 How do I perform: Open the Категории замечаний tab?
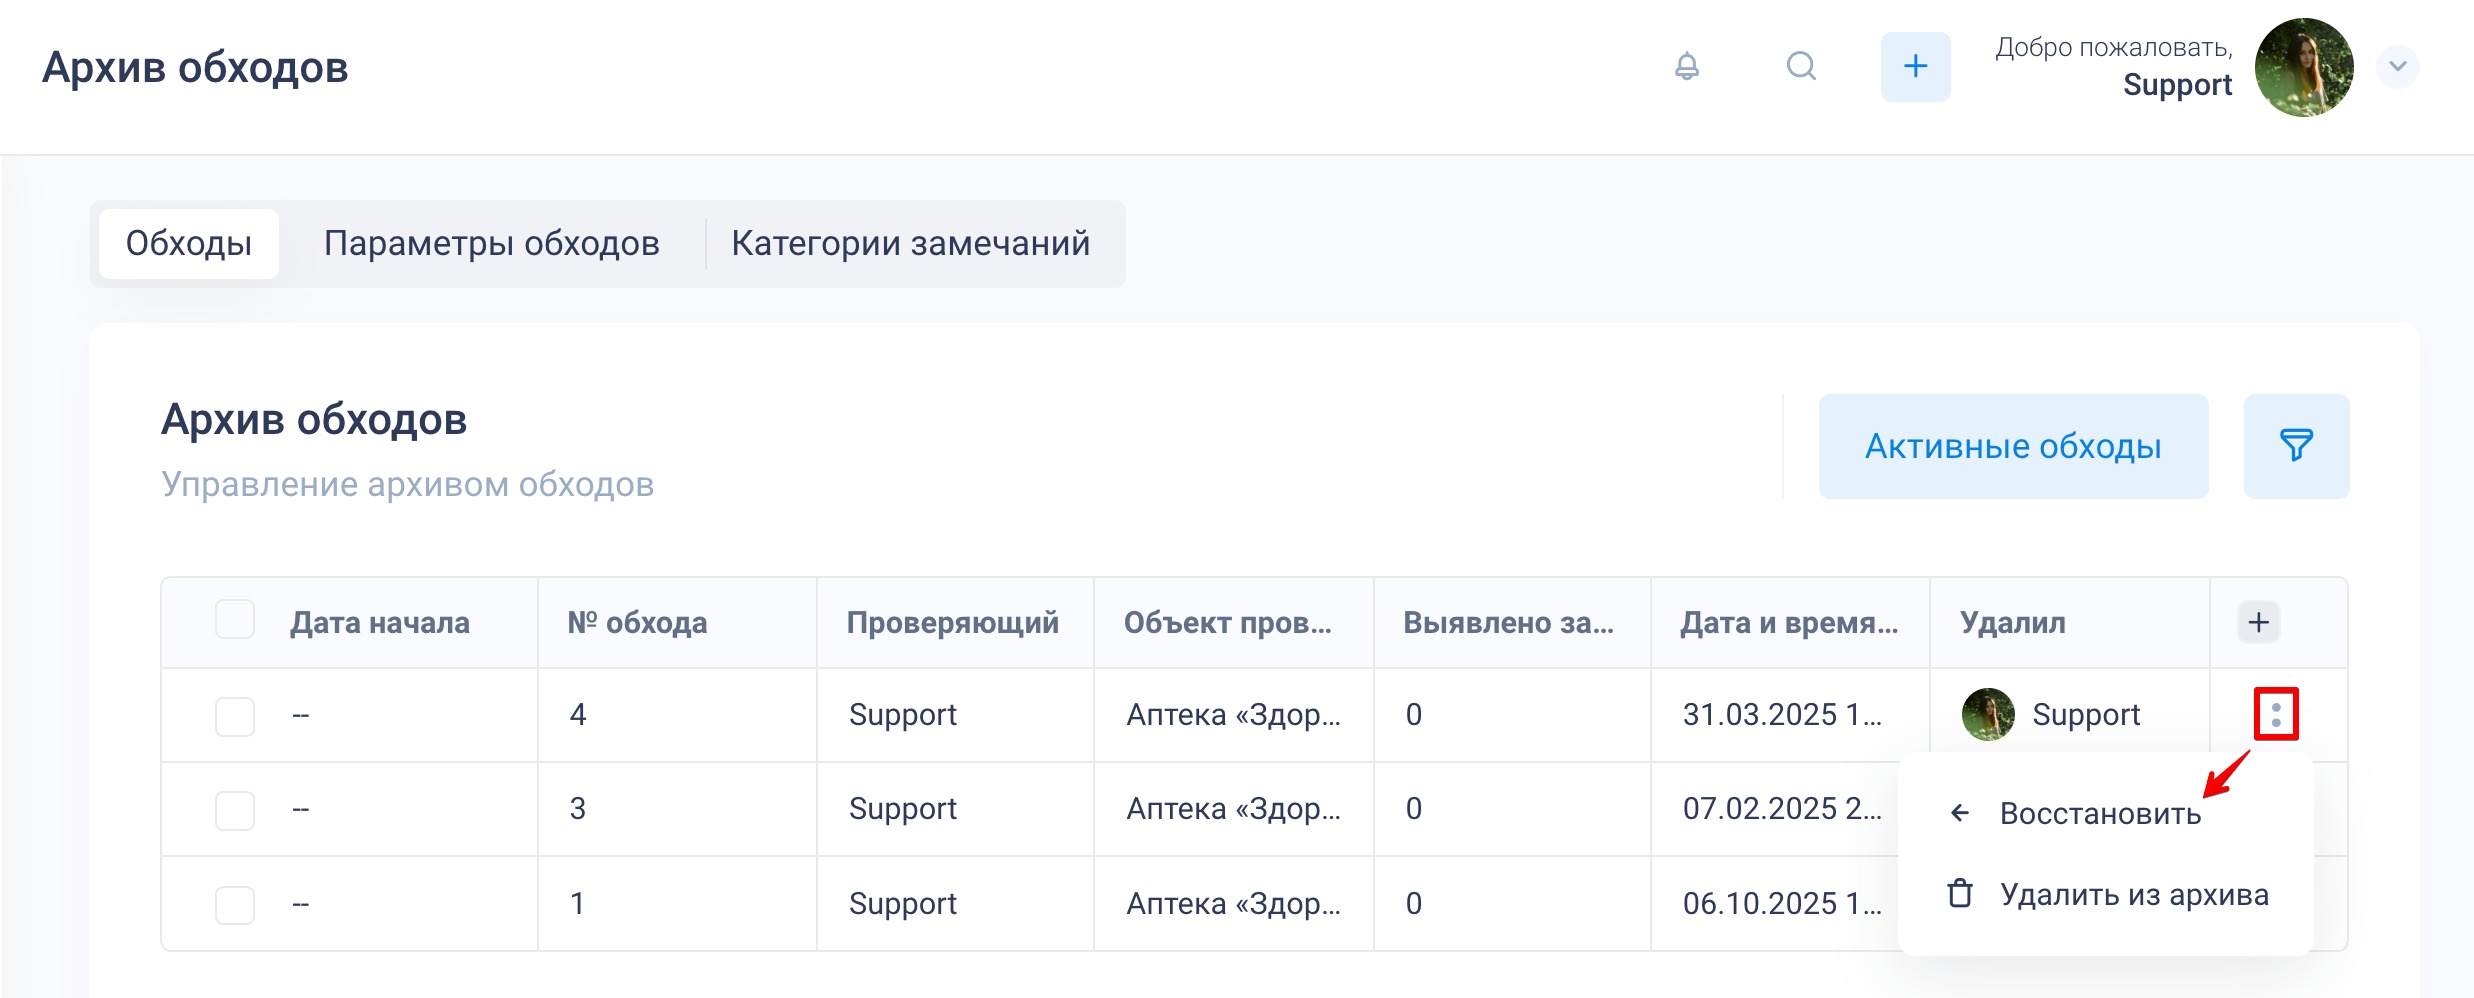910,243
